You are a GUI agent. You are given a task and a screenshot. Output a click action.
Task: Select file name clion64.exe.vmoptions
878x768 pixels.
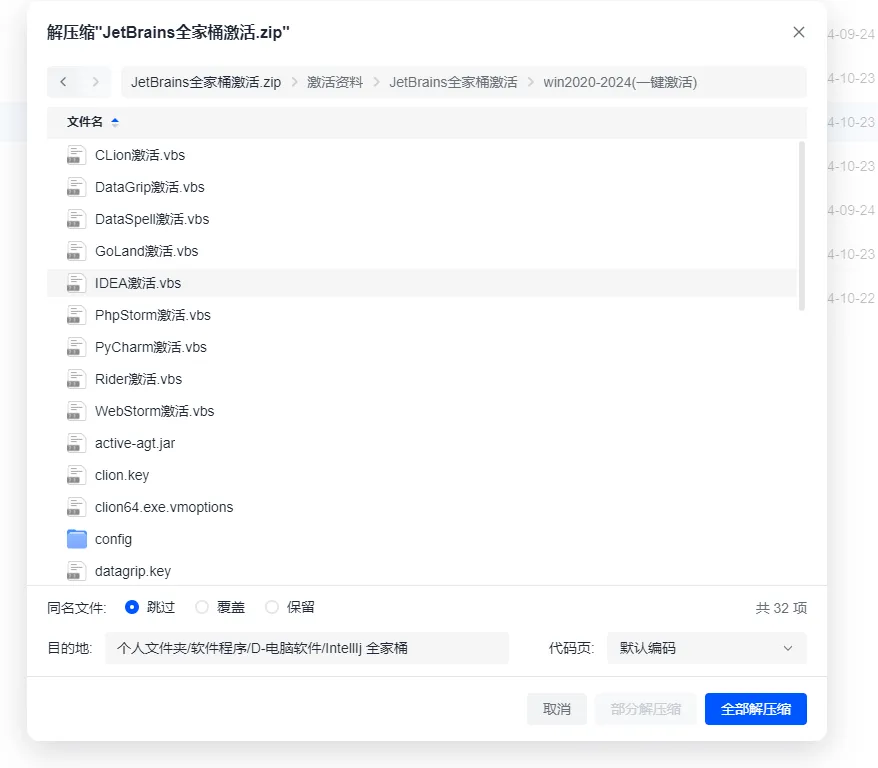pos(164,507)
